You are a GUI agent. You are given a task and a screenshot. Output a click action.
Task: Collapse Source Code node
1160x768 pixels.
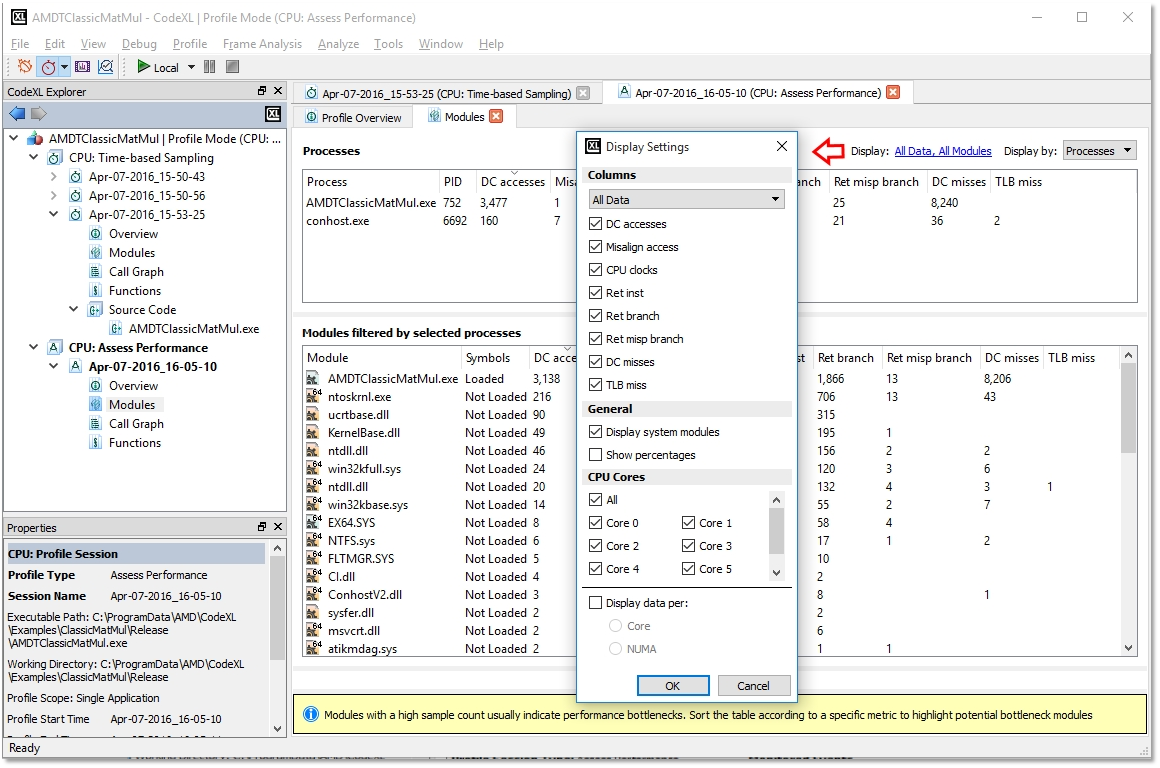(73, 309)
